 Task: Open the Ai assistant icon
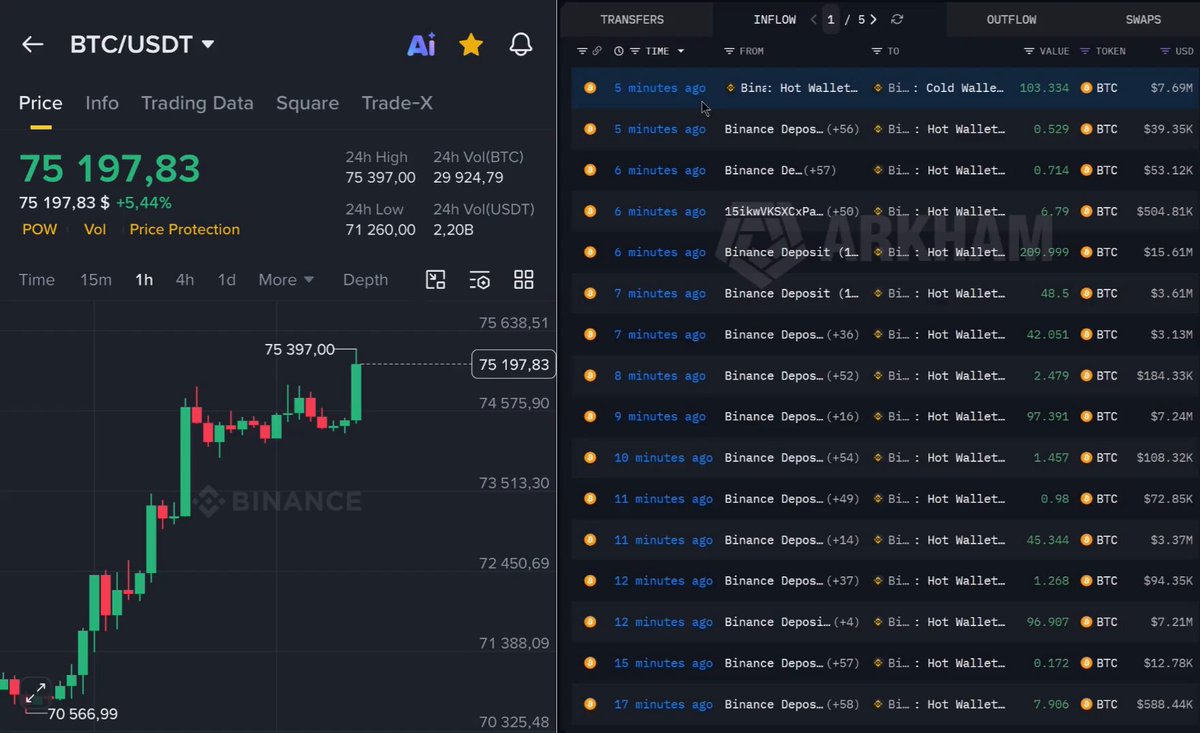point(421,44)
